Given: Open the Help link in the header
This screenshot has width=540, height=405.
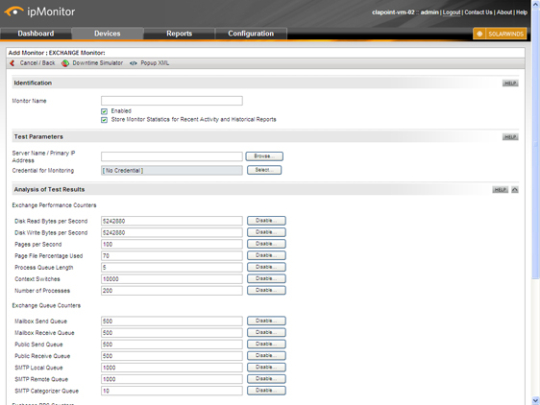Looking at the screenshot, I should (522, 12).
